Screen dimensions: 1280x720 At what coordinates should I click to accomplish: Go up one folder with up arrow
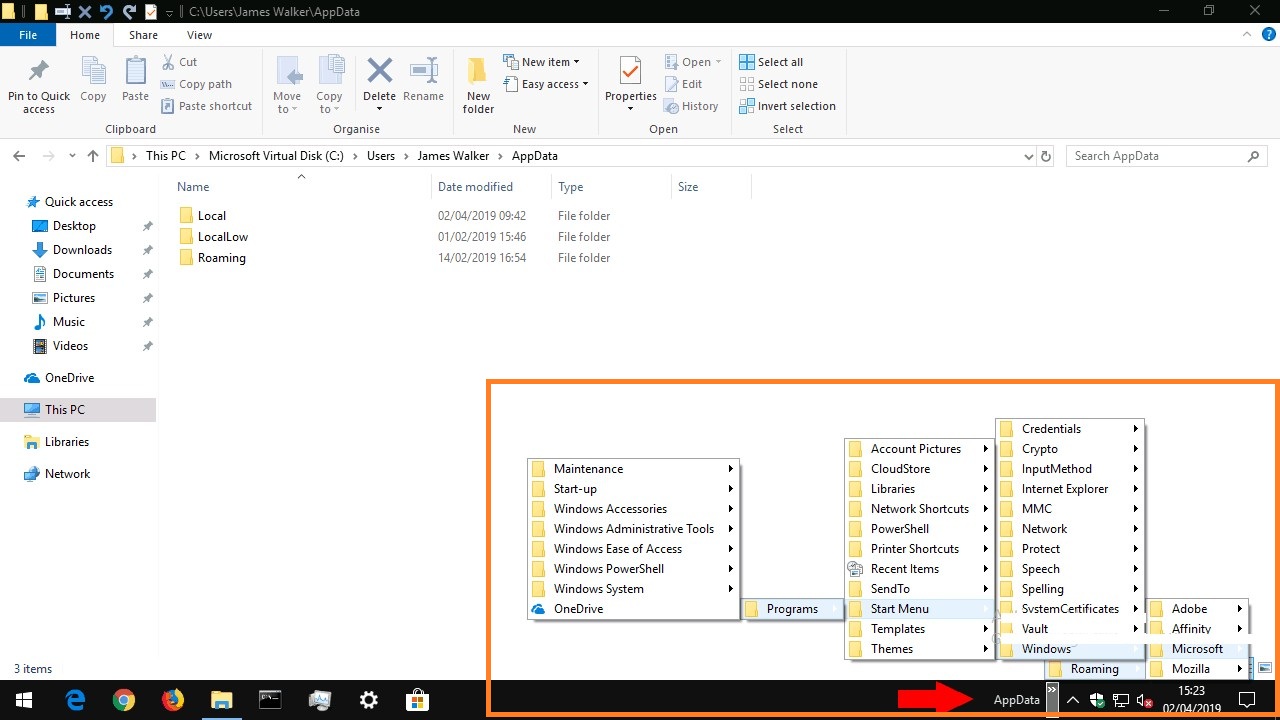[x=93, y=156]
